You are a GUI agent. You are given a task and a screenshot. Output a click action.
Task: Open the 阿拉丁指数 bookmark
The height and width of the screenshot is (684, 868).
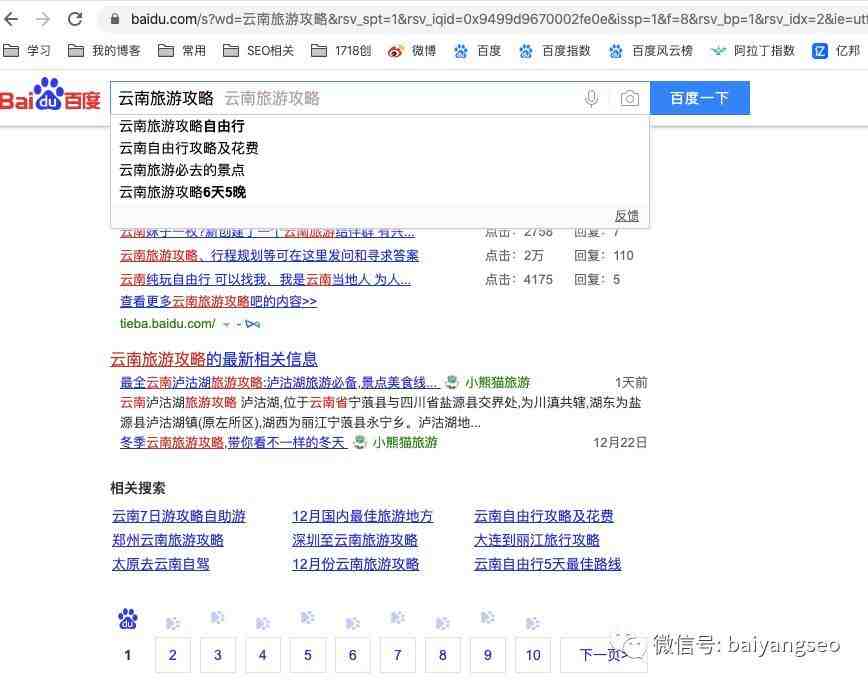point(753,50)
